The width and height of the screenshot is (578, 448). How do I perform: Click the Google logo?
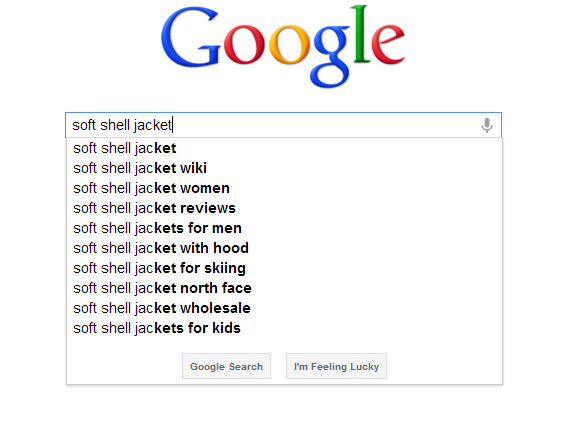(283, 46)
